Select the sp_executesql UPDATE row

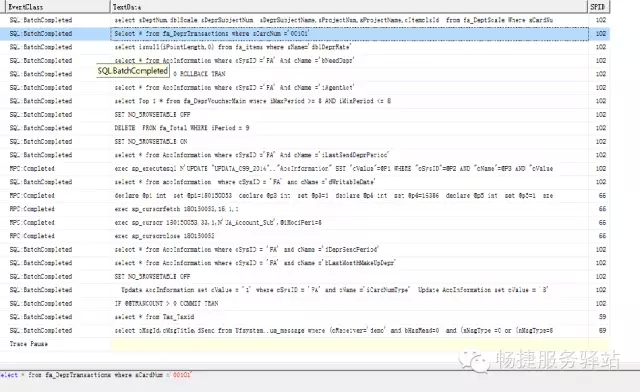pyautogui.click(x=305, y=168)
